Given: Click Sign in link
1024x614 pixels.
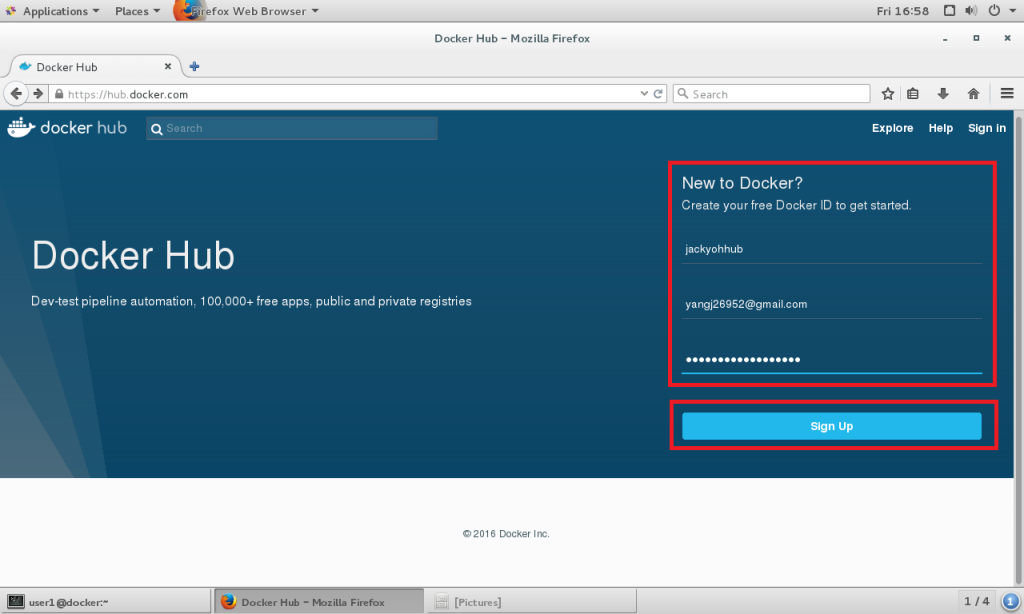Looking at the screenshot, I should click(987, 128).
